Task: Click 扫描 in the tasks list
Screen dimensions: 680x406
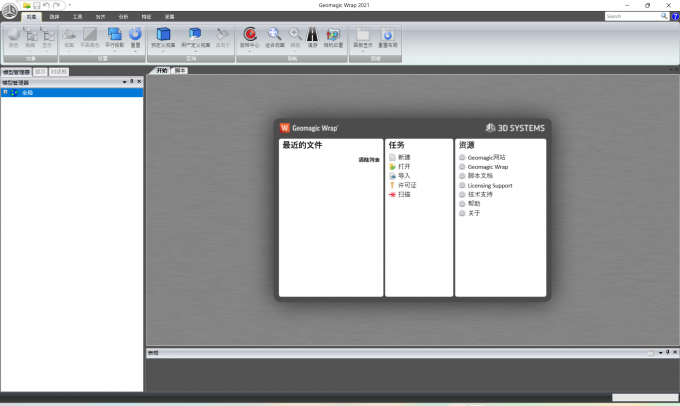Action: 404,194
